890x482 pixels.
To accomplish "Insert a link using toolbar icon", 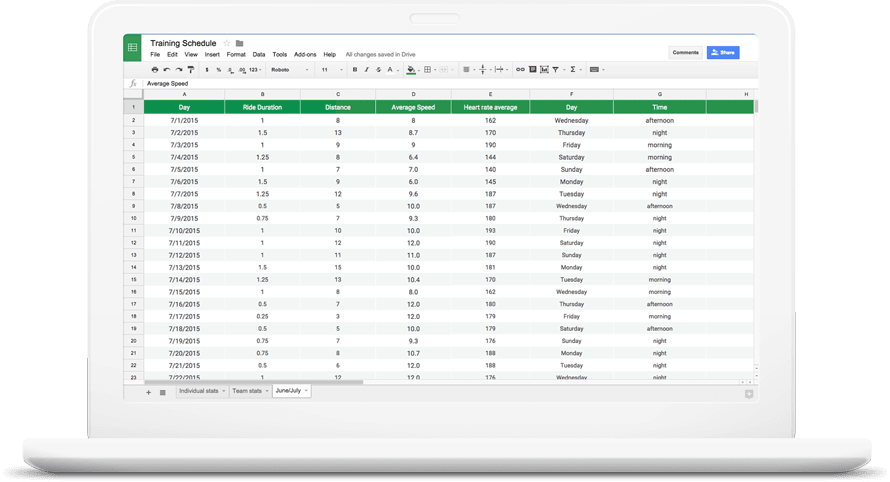I will coord(520,70).
